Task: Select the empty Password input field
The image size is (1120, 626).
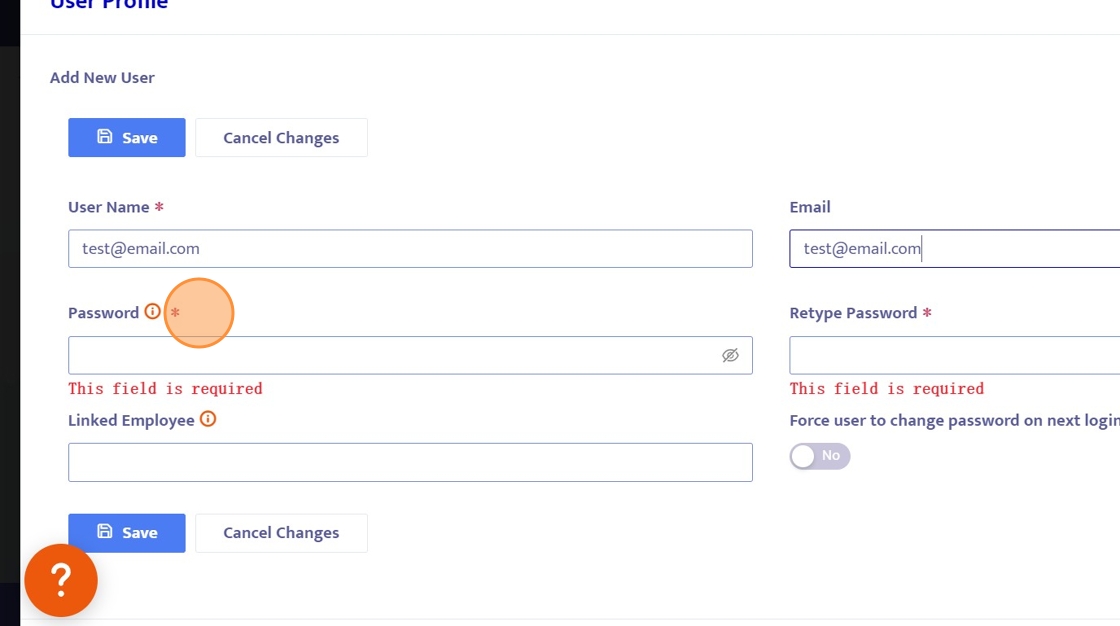Action: 390,356
